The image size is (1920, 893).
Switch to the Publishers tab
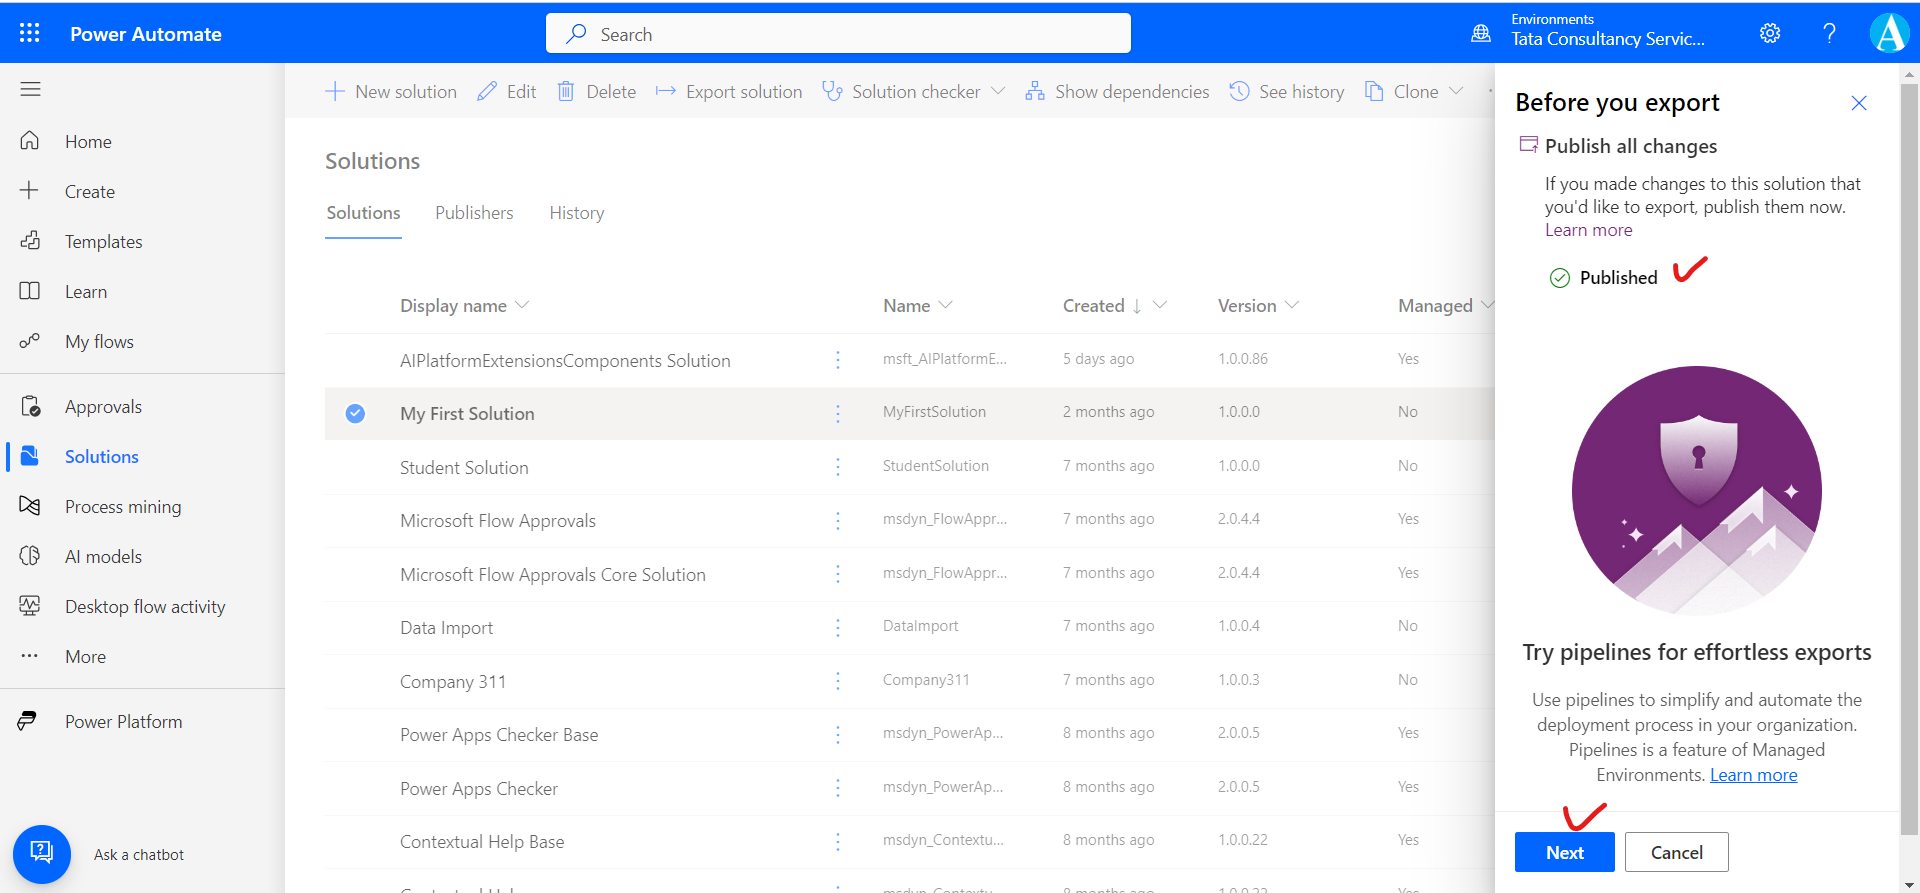[x=474, y=213]
